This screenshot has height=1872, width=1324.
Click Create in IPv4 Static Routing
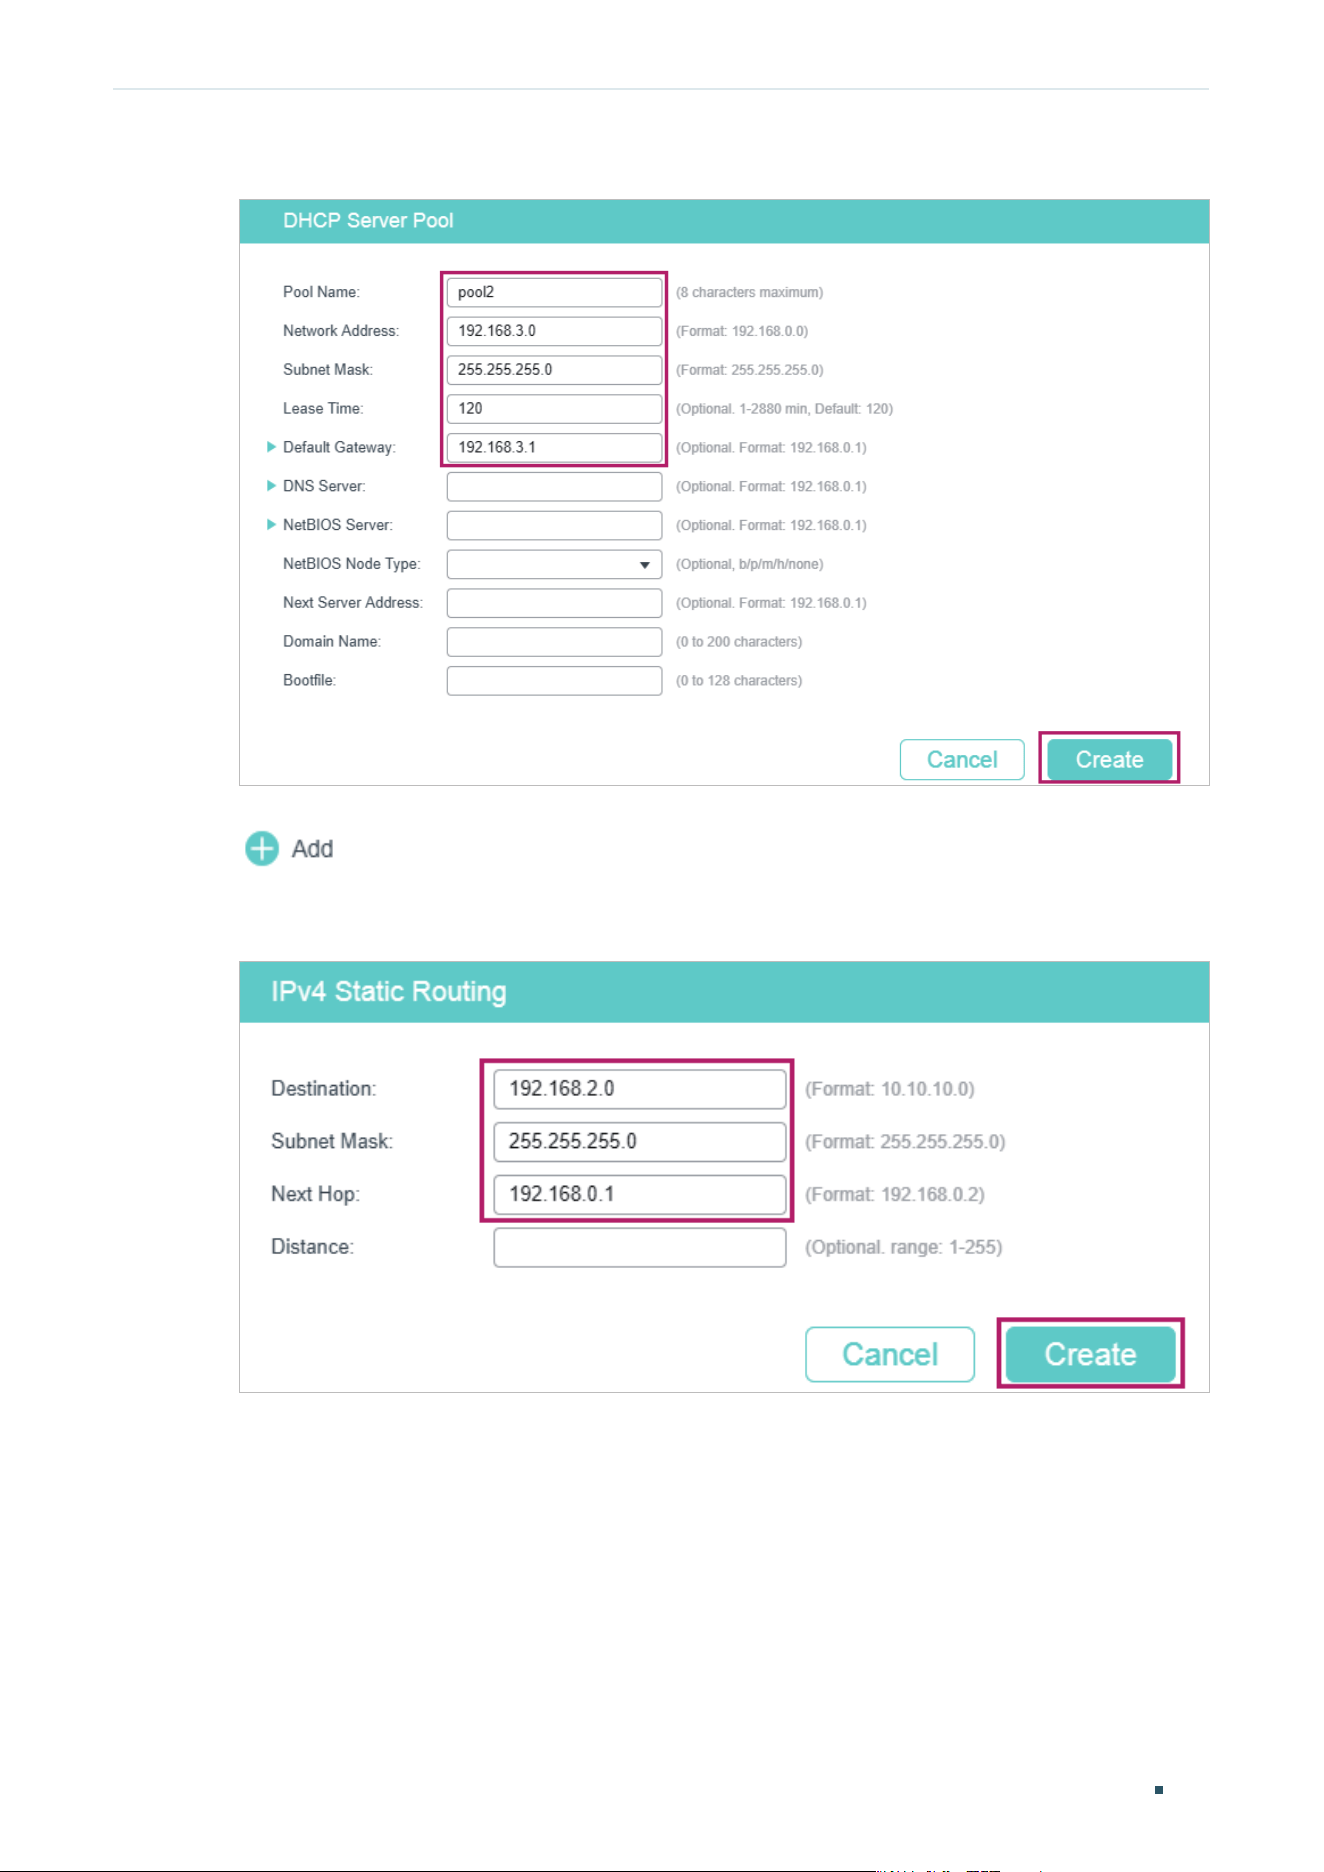pos(1090,1354)
